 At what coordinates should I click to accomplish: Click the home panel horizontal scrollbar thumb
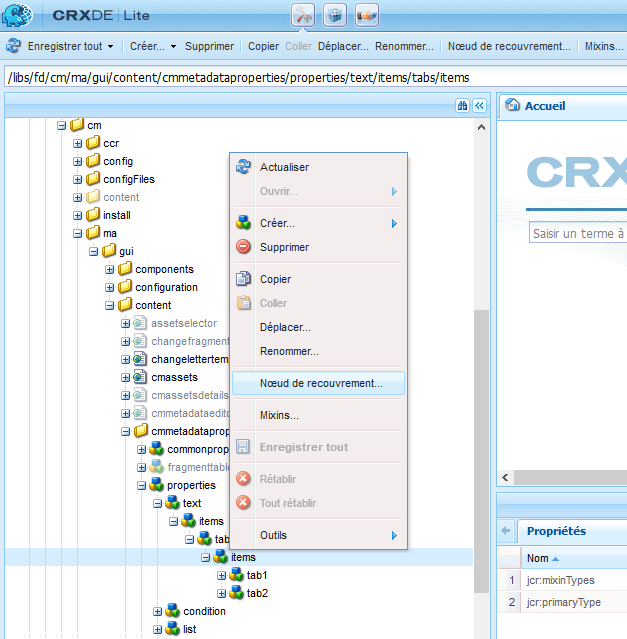[570, 477]
